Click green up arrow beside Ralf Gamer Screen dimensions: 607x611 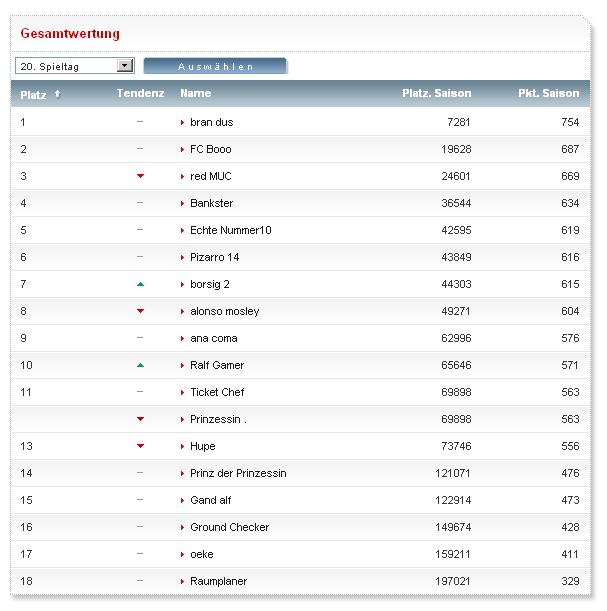pos(140,365)
